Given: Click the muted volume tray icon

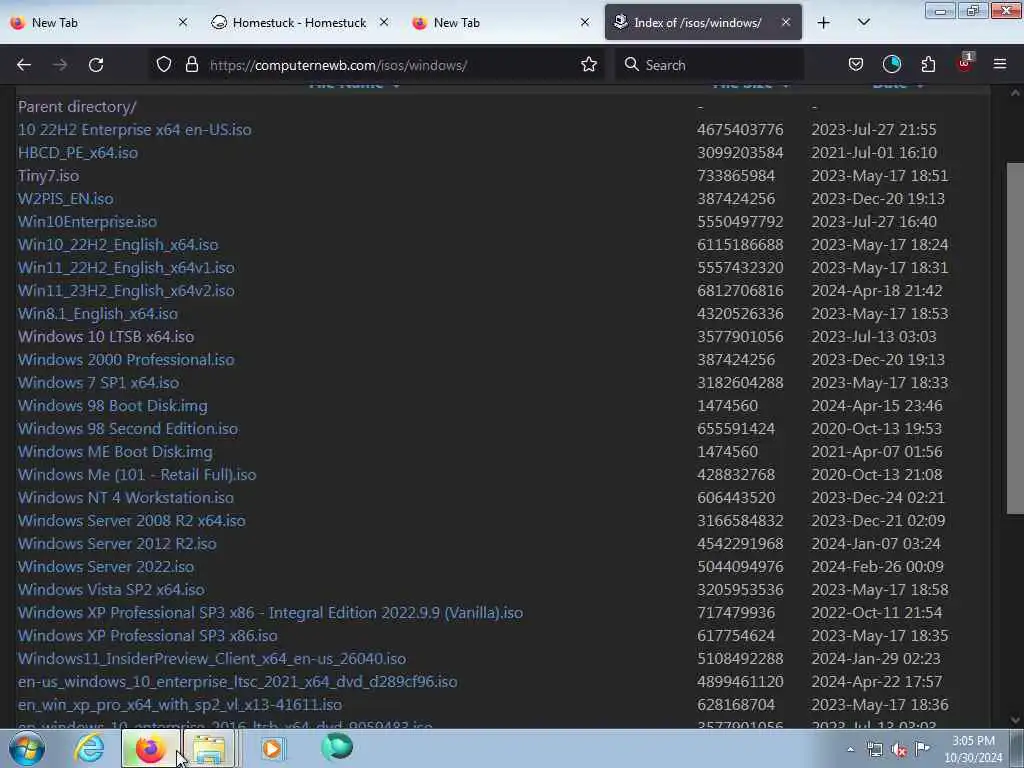Looking at the screenshot, I should (x=899, y=750).
